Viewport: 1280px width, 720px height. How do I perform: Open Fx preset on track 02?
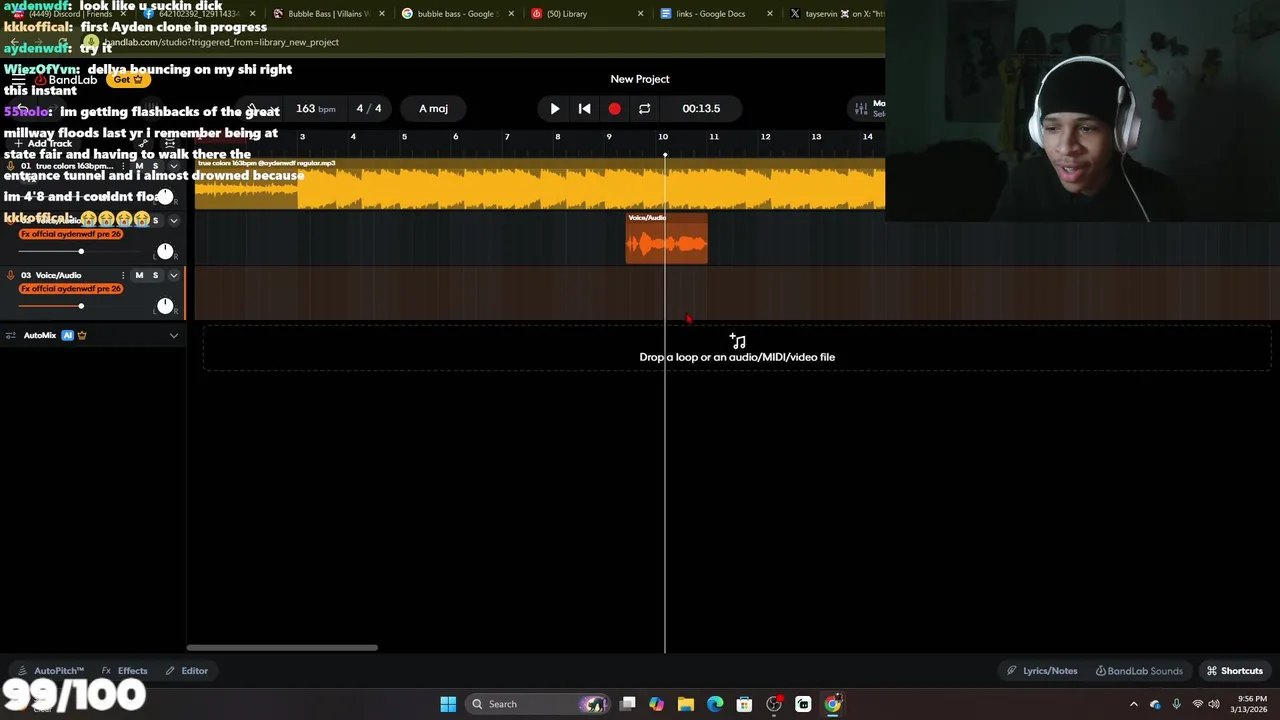(x=70, y=234)
